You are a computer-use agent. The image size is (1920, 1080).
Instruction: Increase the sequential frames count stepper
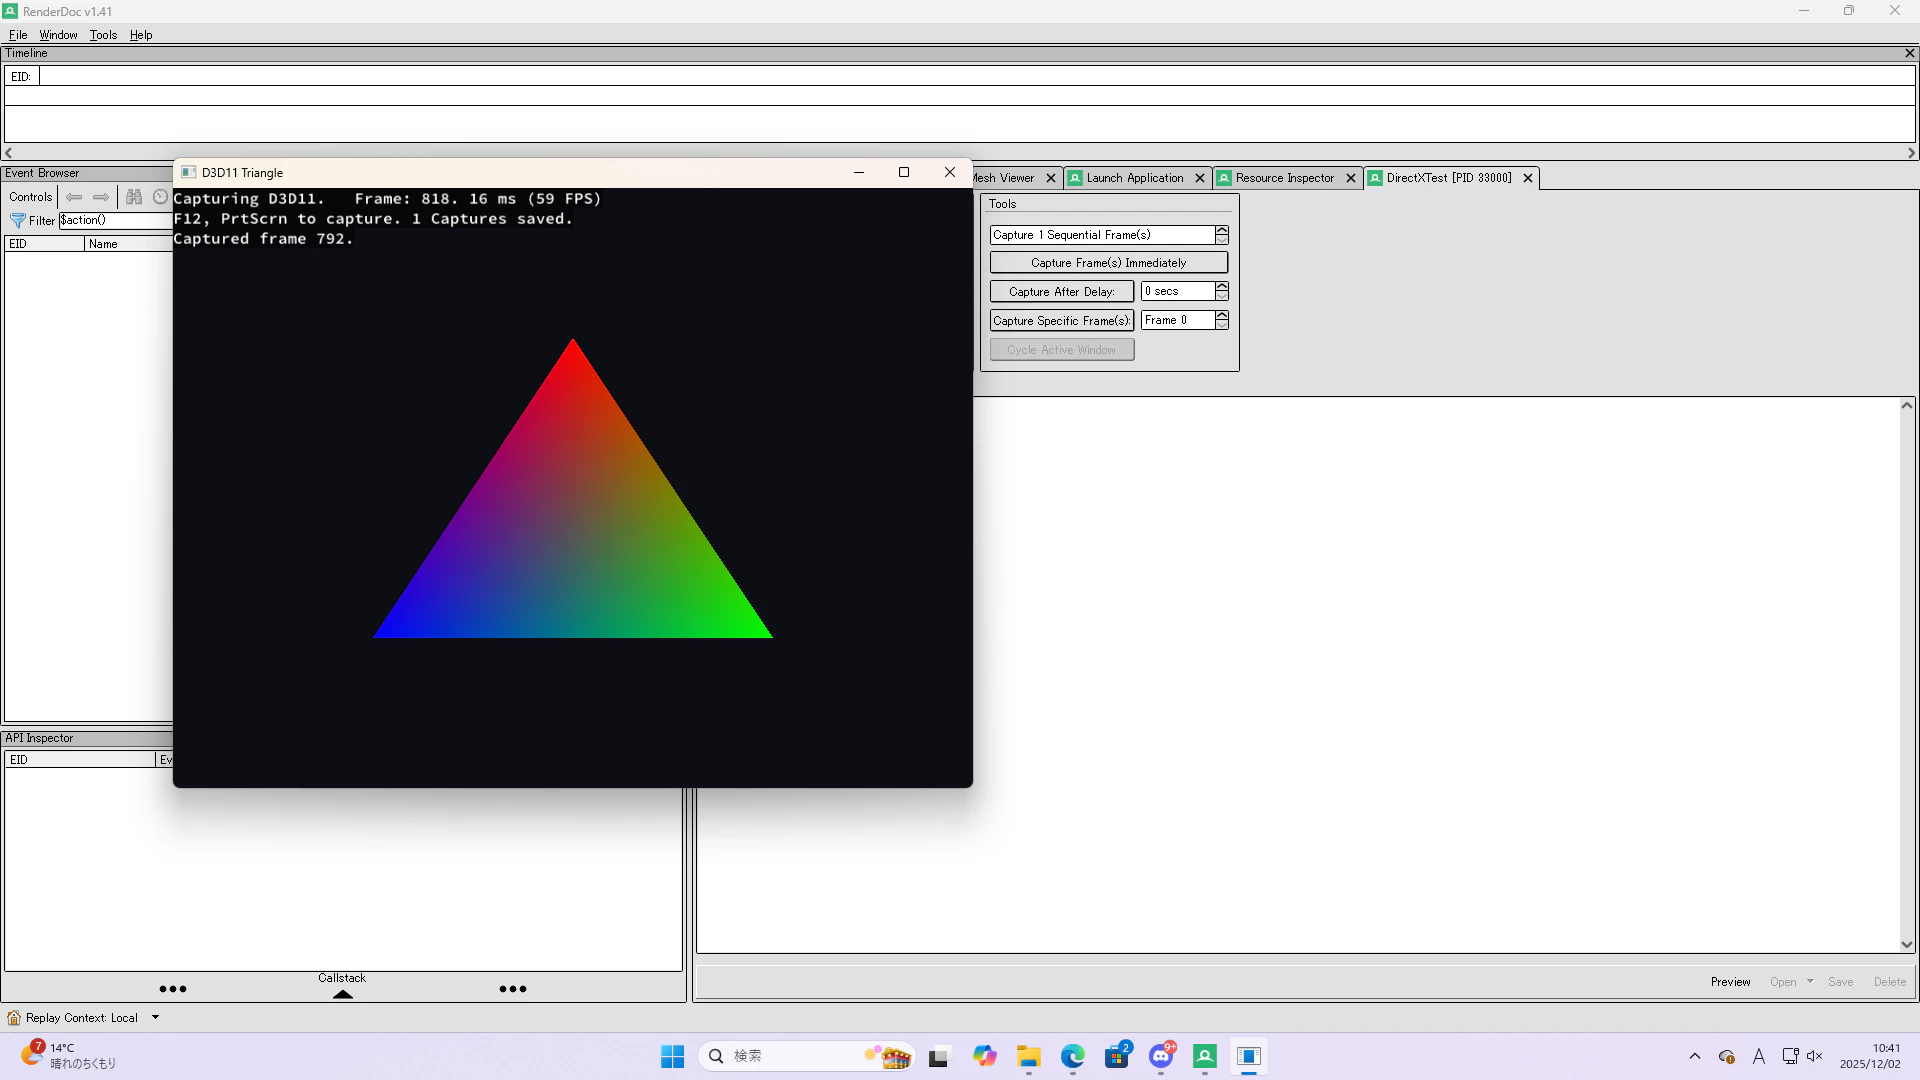(1222, 230)
